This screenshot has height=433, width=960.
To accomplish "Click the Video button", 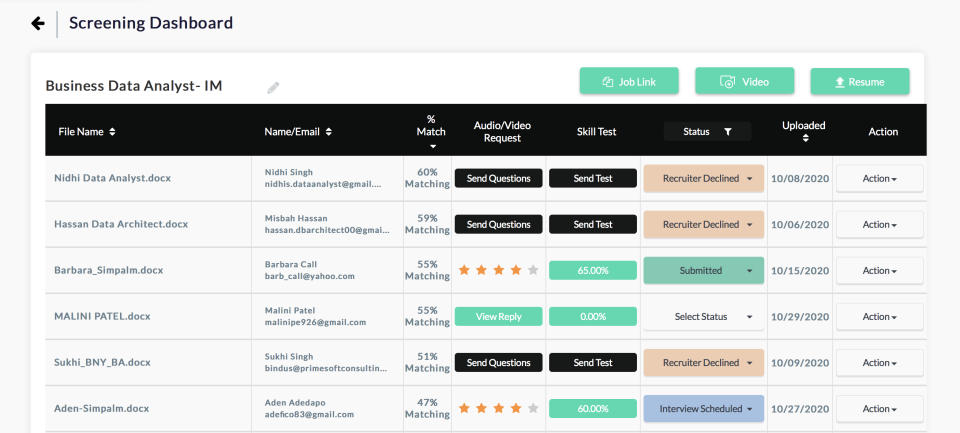I will click(x=744, y=82).
